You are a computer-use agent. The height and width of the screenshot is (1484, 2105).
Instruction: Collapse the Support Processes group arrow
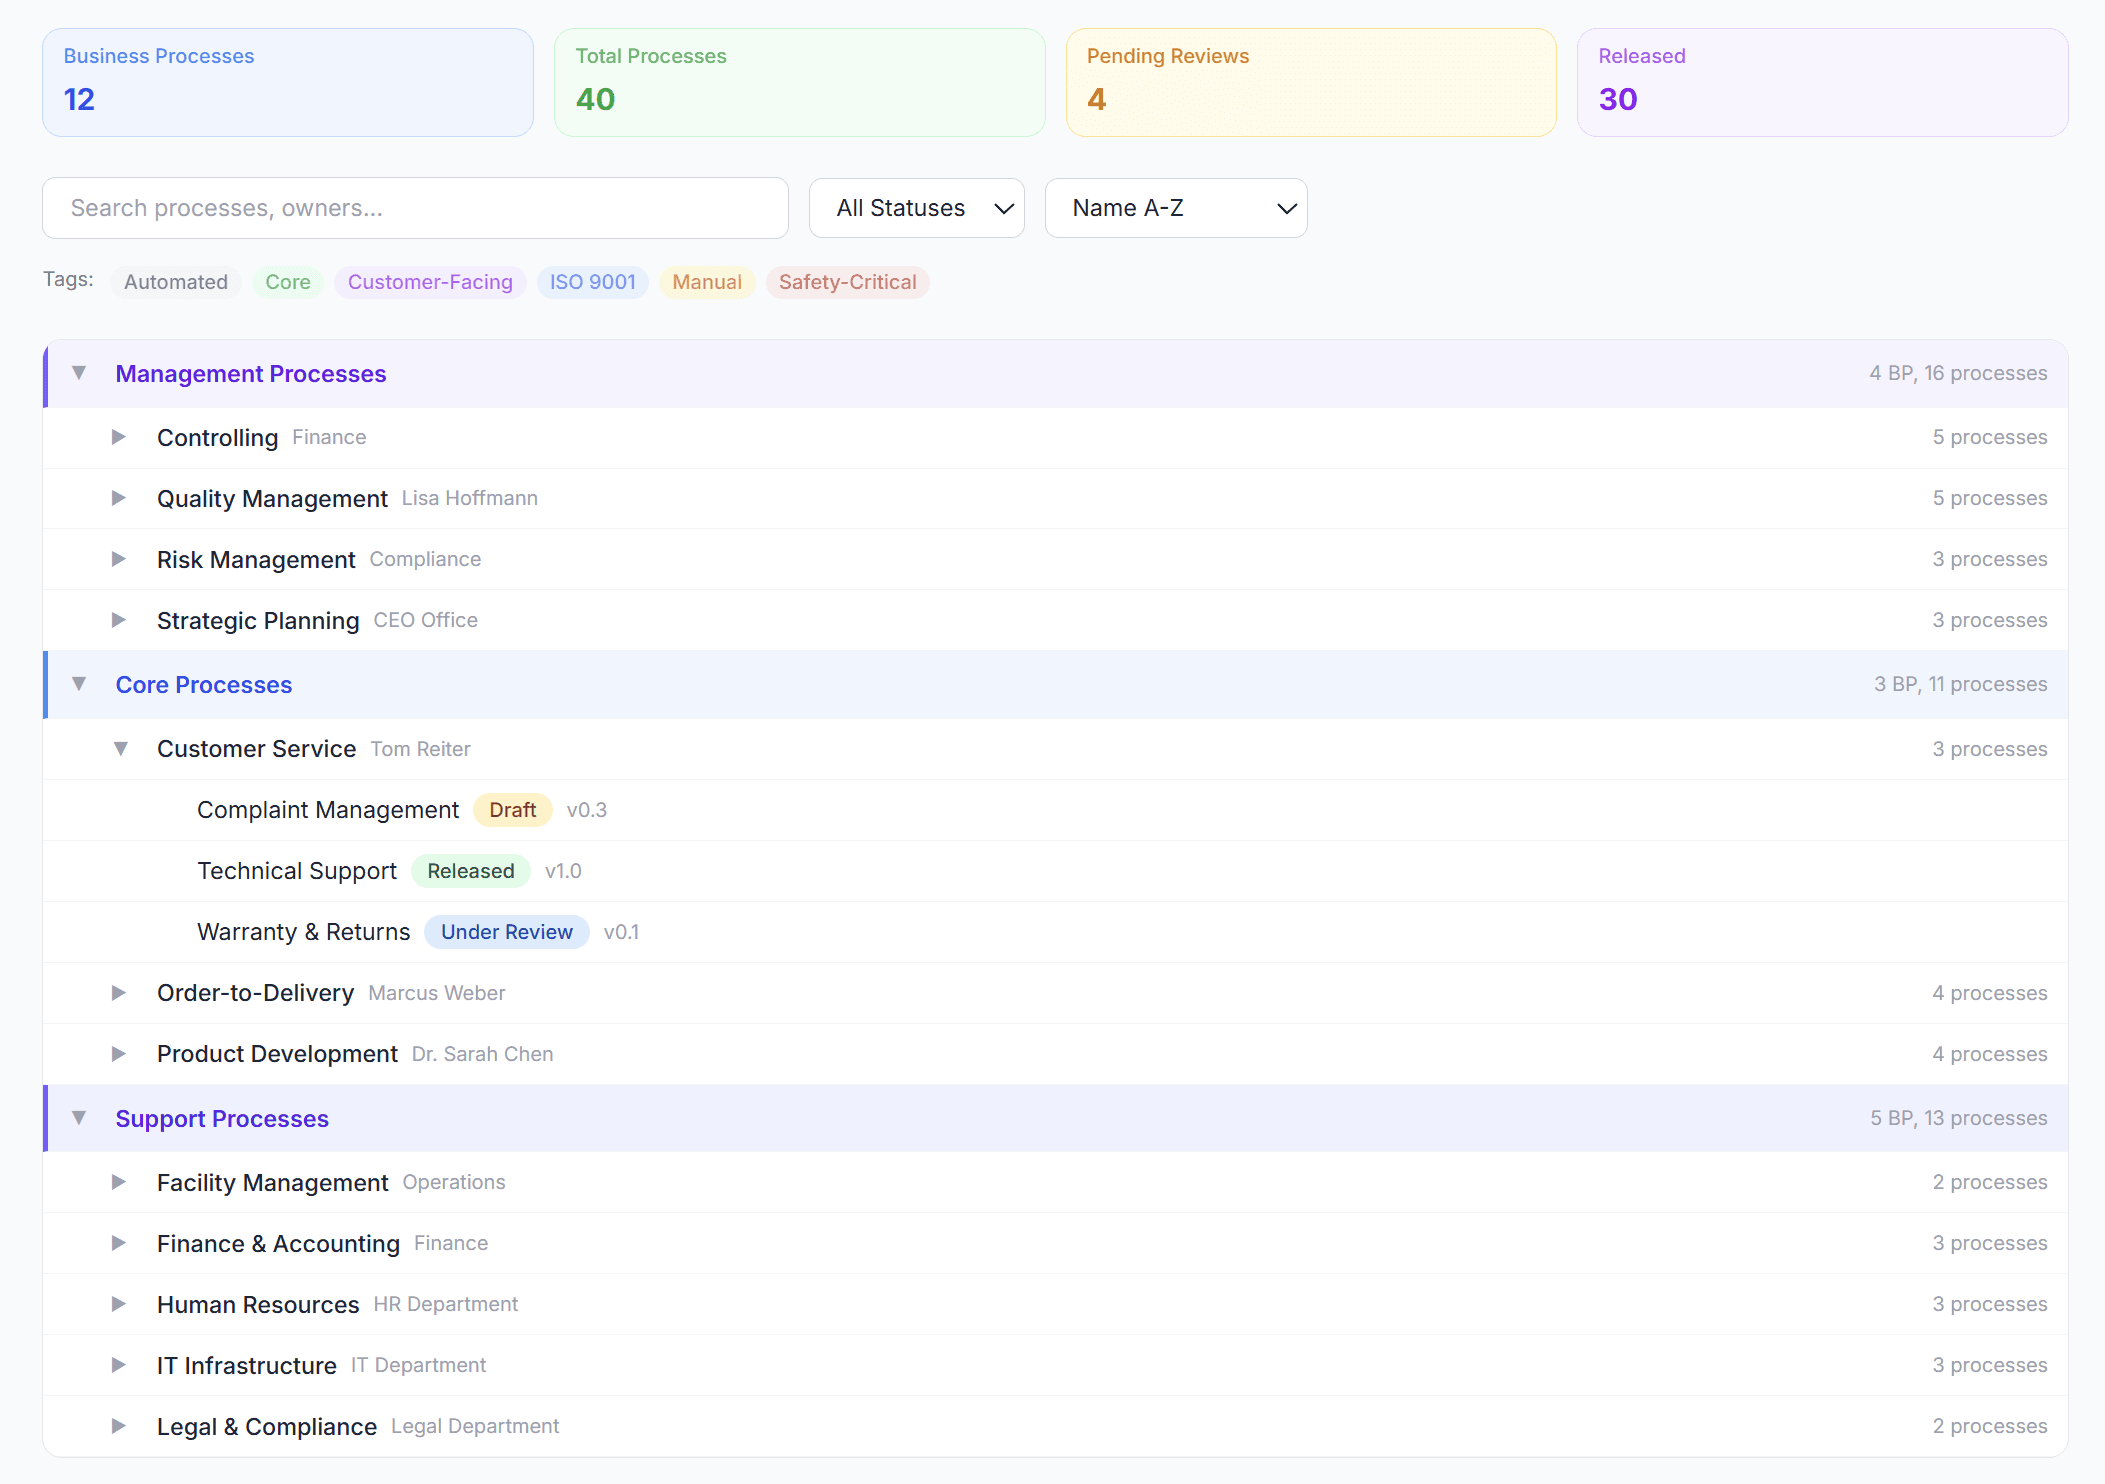79,1118
